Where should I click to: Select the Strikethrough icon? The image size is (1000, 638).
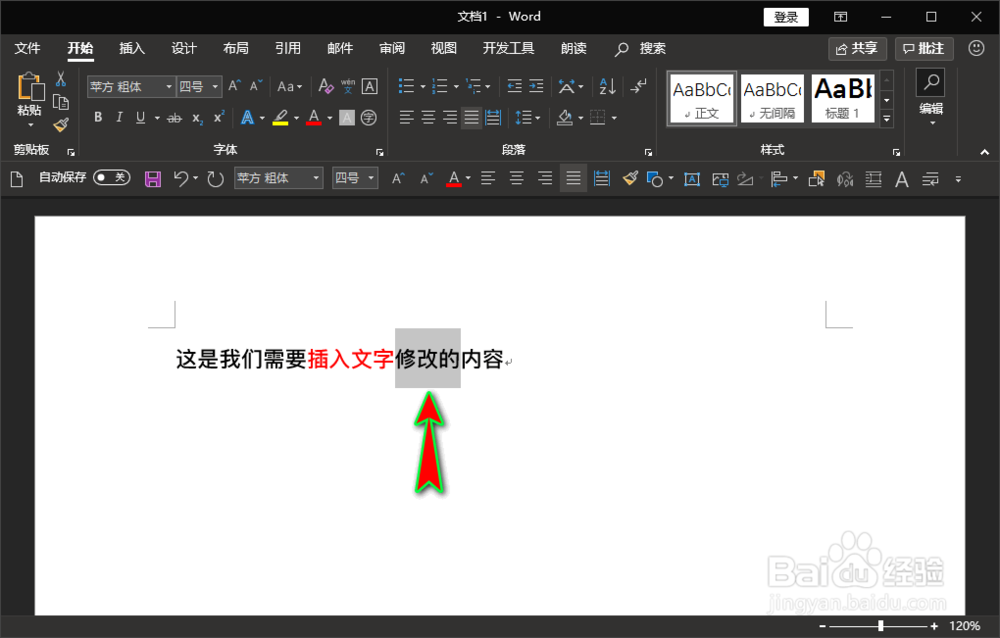[176, 118]
